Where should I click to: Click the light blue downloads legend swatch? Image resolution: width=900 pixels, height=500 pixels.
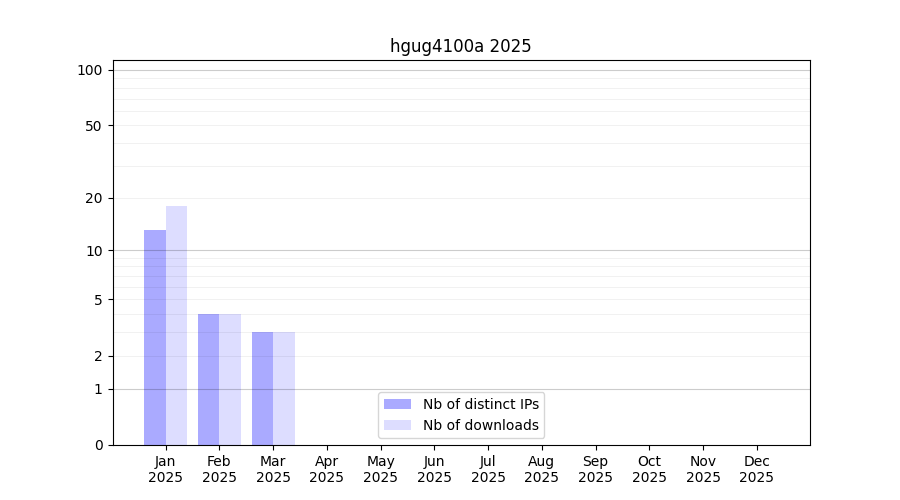(x=397, y=425)
